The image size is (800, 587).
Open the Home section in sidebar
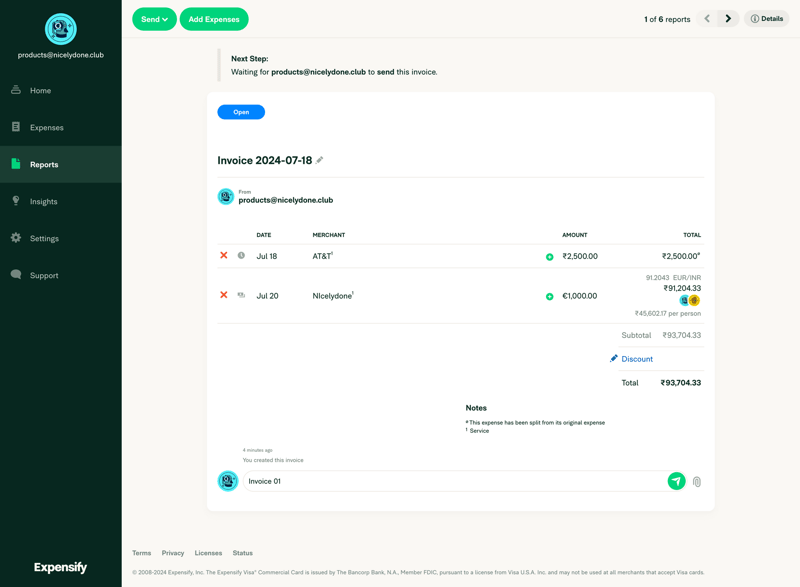(44, 90)
